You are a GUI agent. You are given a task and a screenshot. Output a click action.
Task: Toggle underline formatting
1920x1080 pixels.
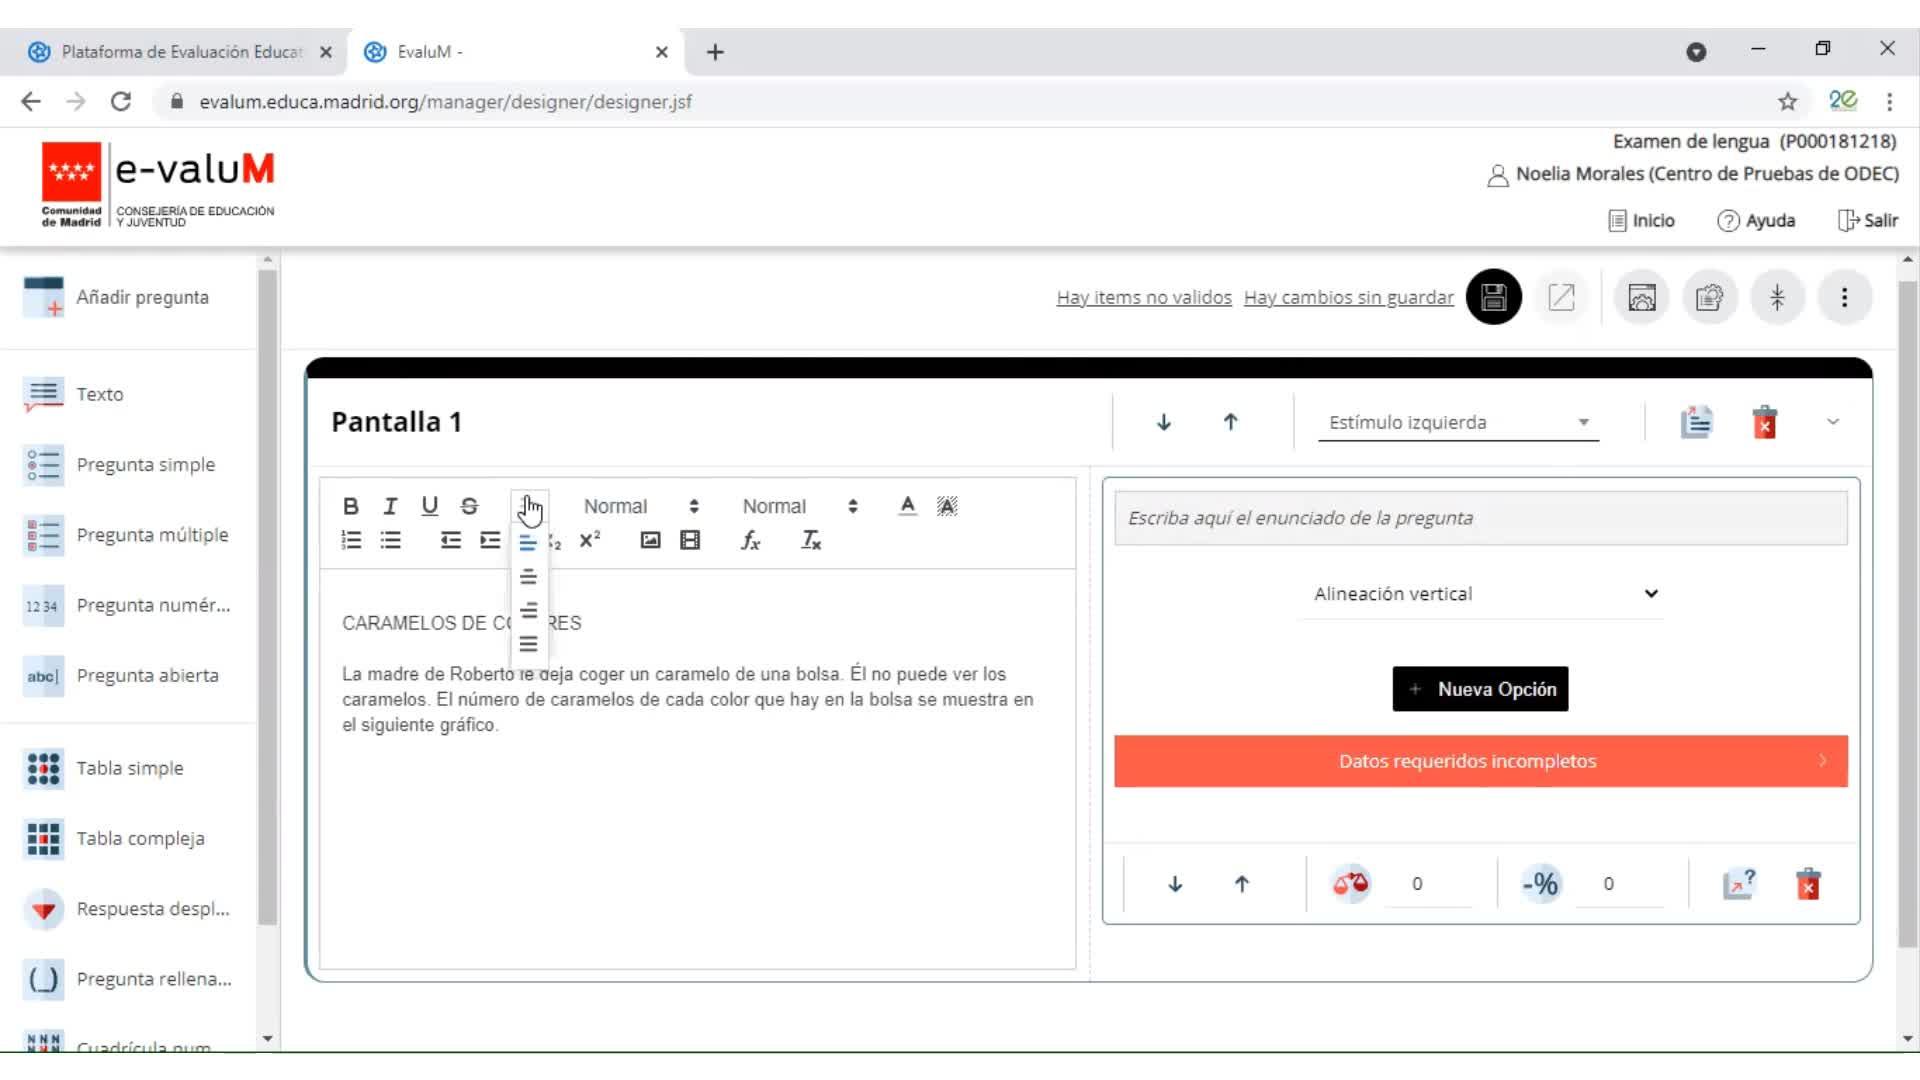tap(429, 506)
